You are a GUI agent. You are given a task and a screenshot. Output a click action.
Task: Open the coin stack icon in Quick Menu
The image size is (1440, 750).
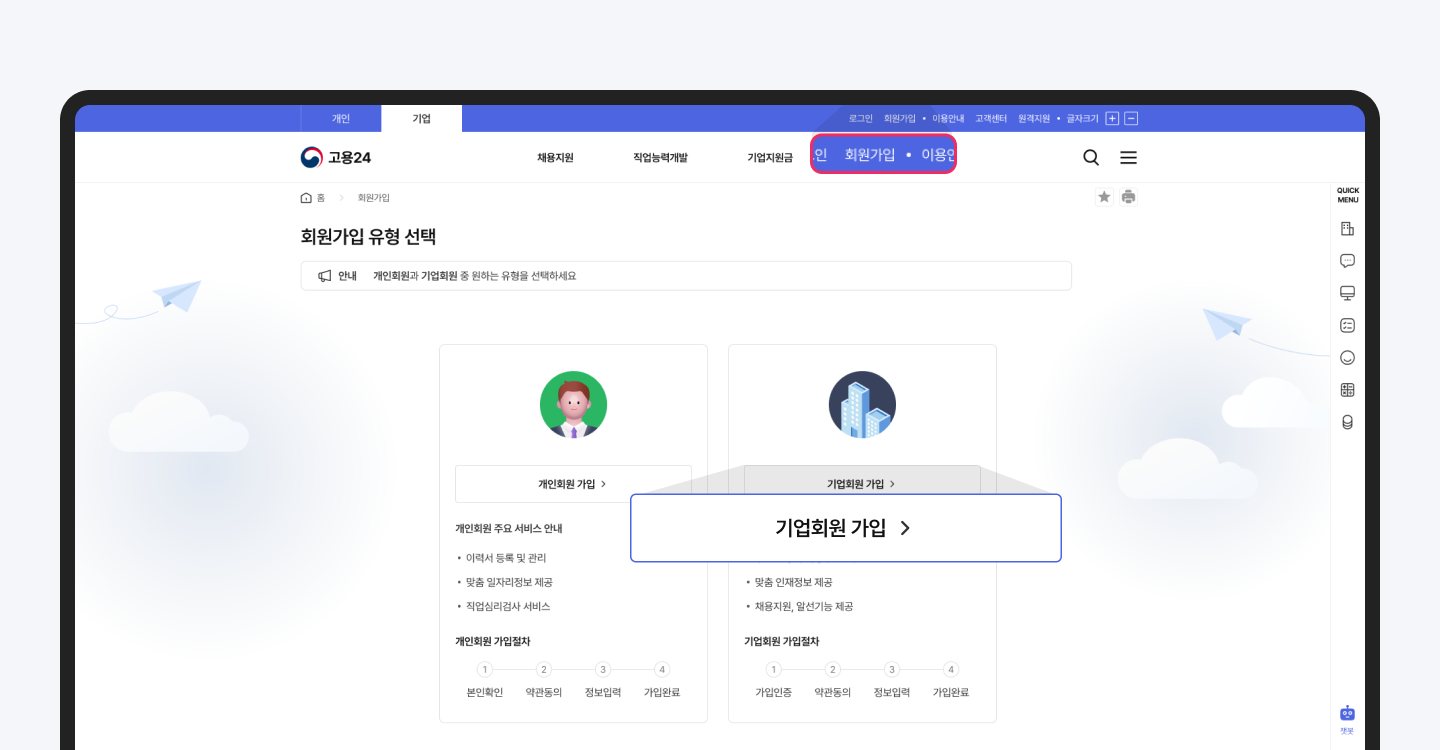point(1347,422)
